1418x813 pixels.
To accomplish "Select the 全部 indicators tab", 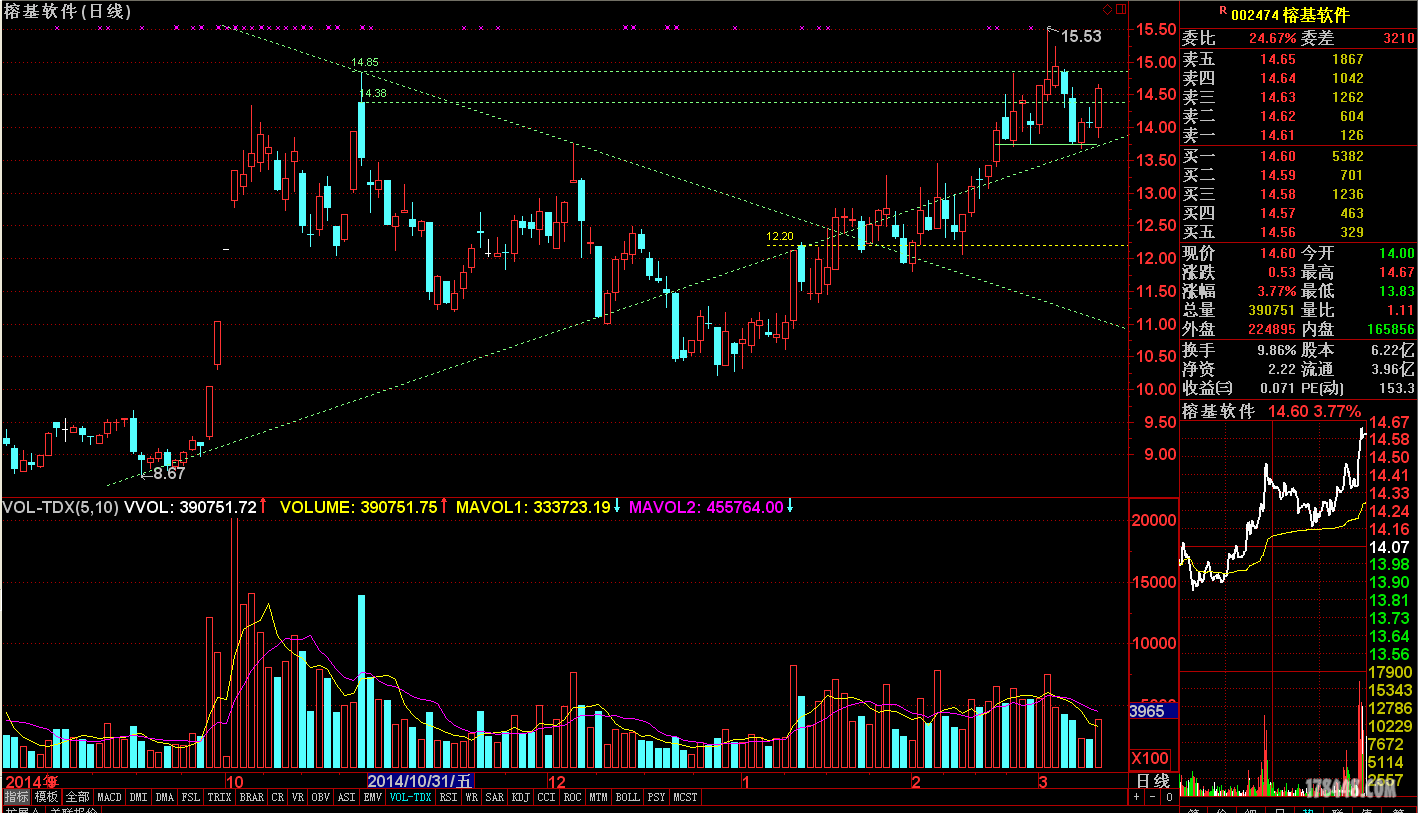I will [x=78, y=797].
